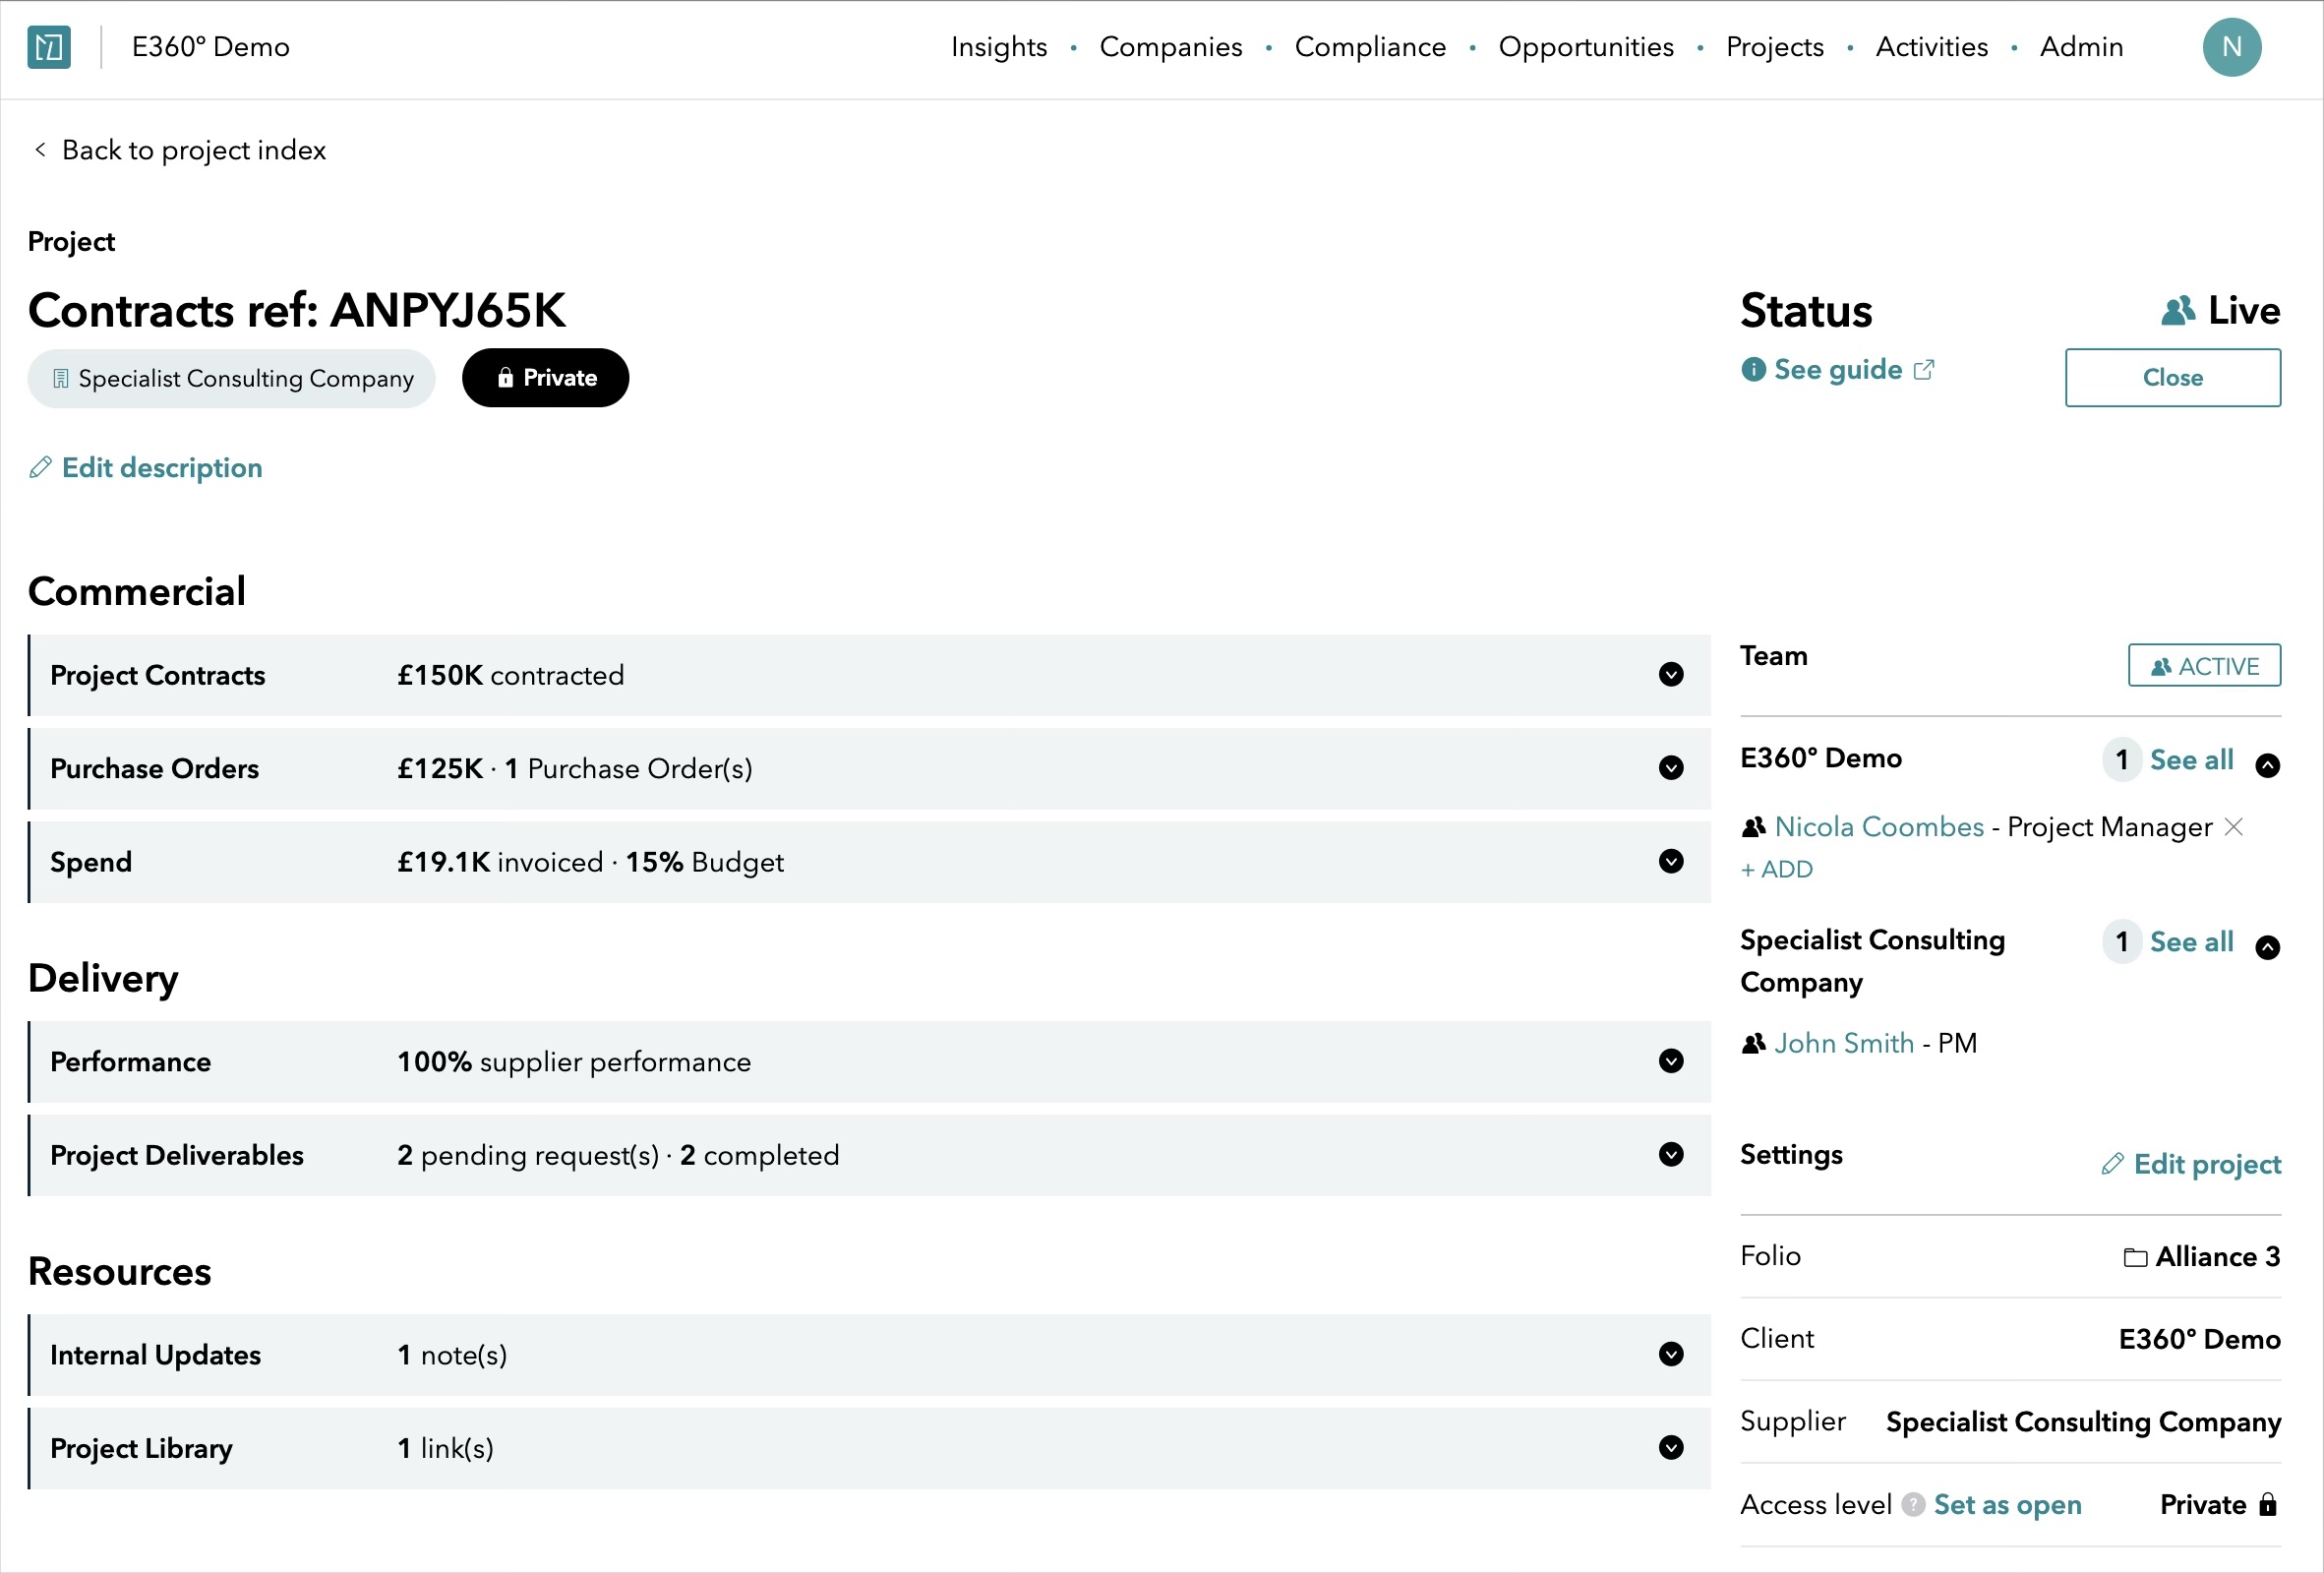Open the Activities menu
Viewport: 2324px width, 1573px height.
[x=1932, y=47]
